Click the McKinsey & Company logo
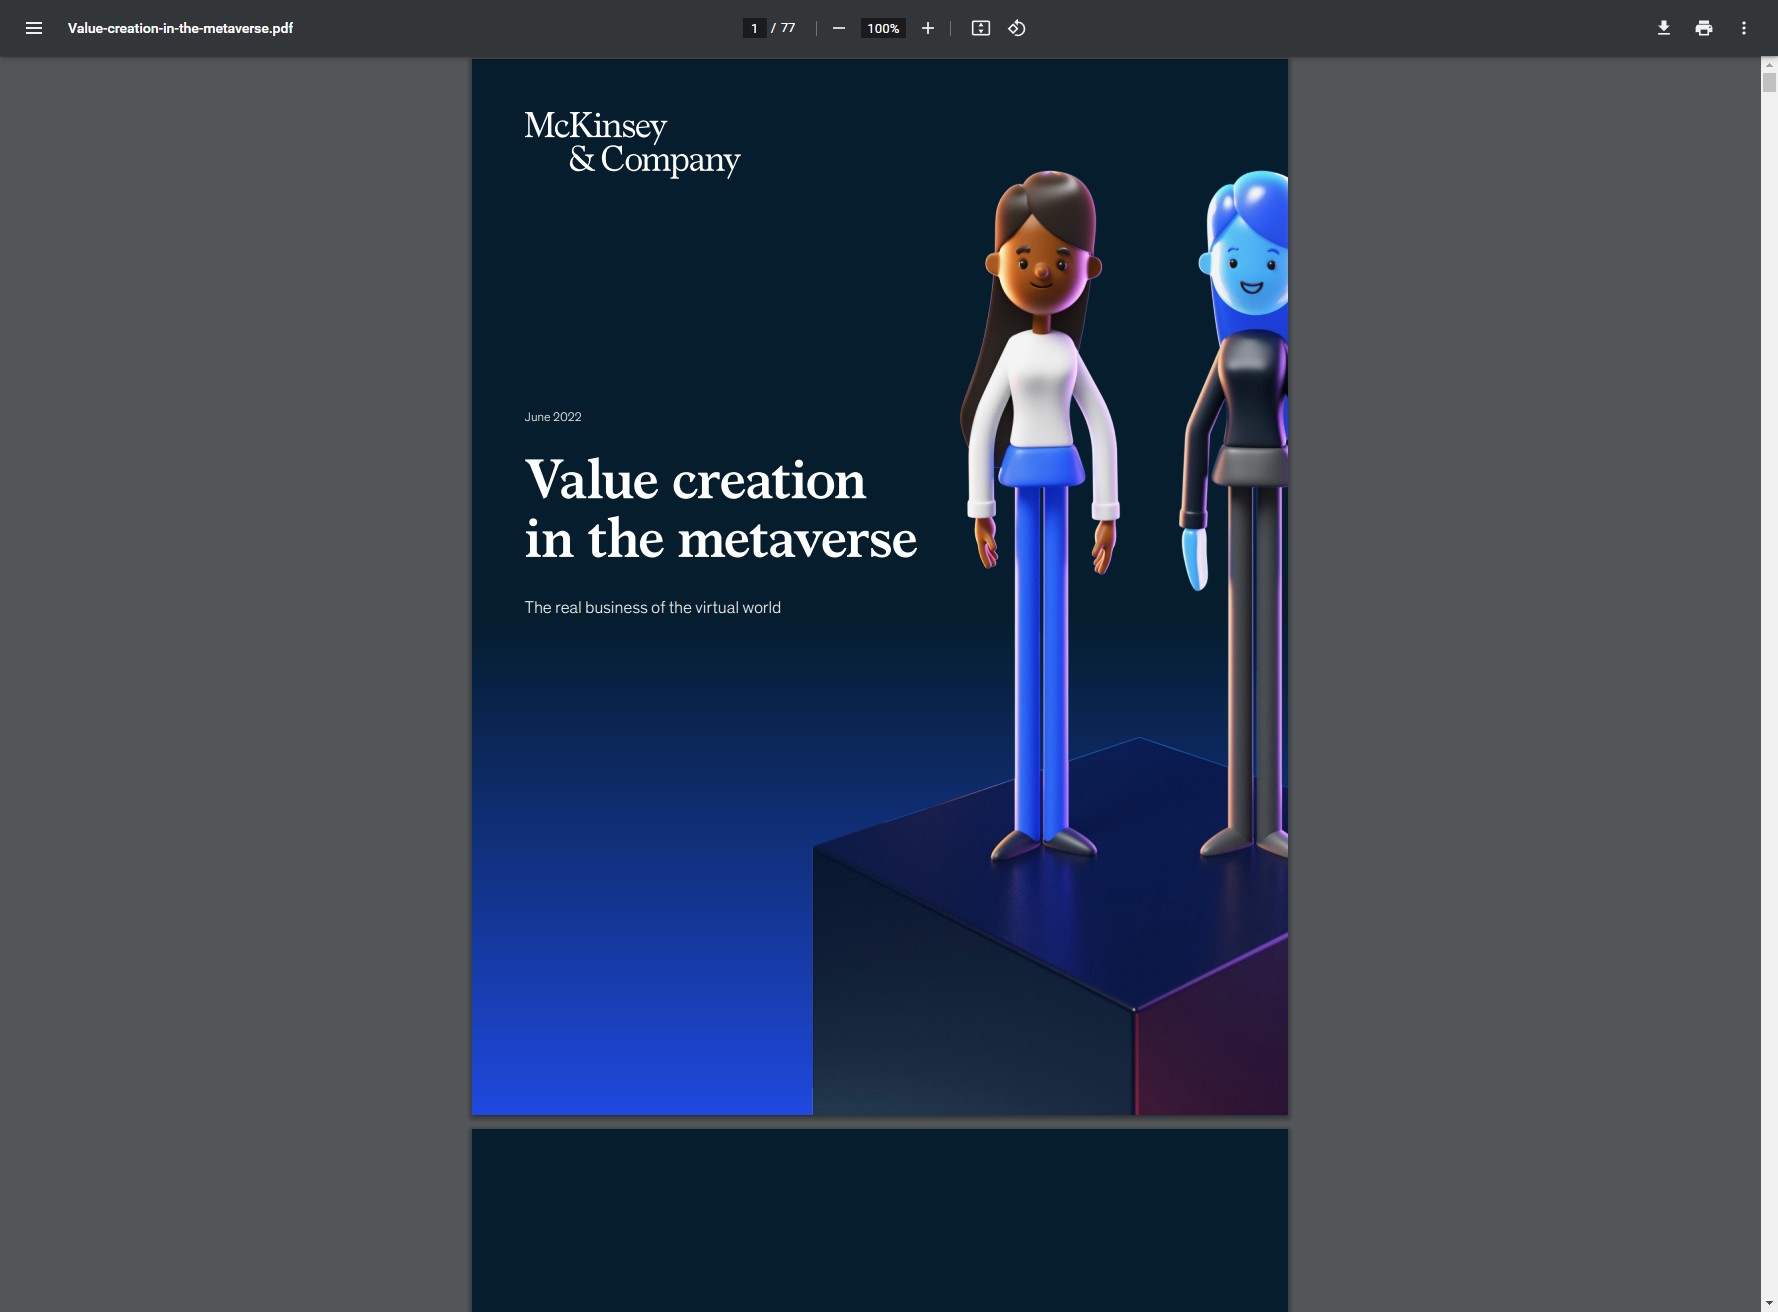Screen dimensions: 1778x1312 (x=632, y=143)
